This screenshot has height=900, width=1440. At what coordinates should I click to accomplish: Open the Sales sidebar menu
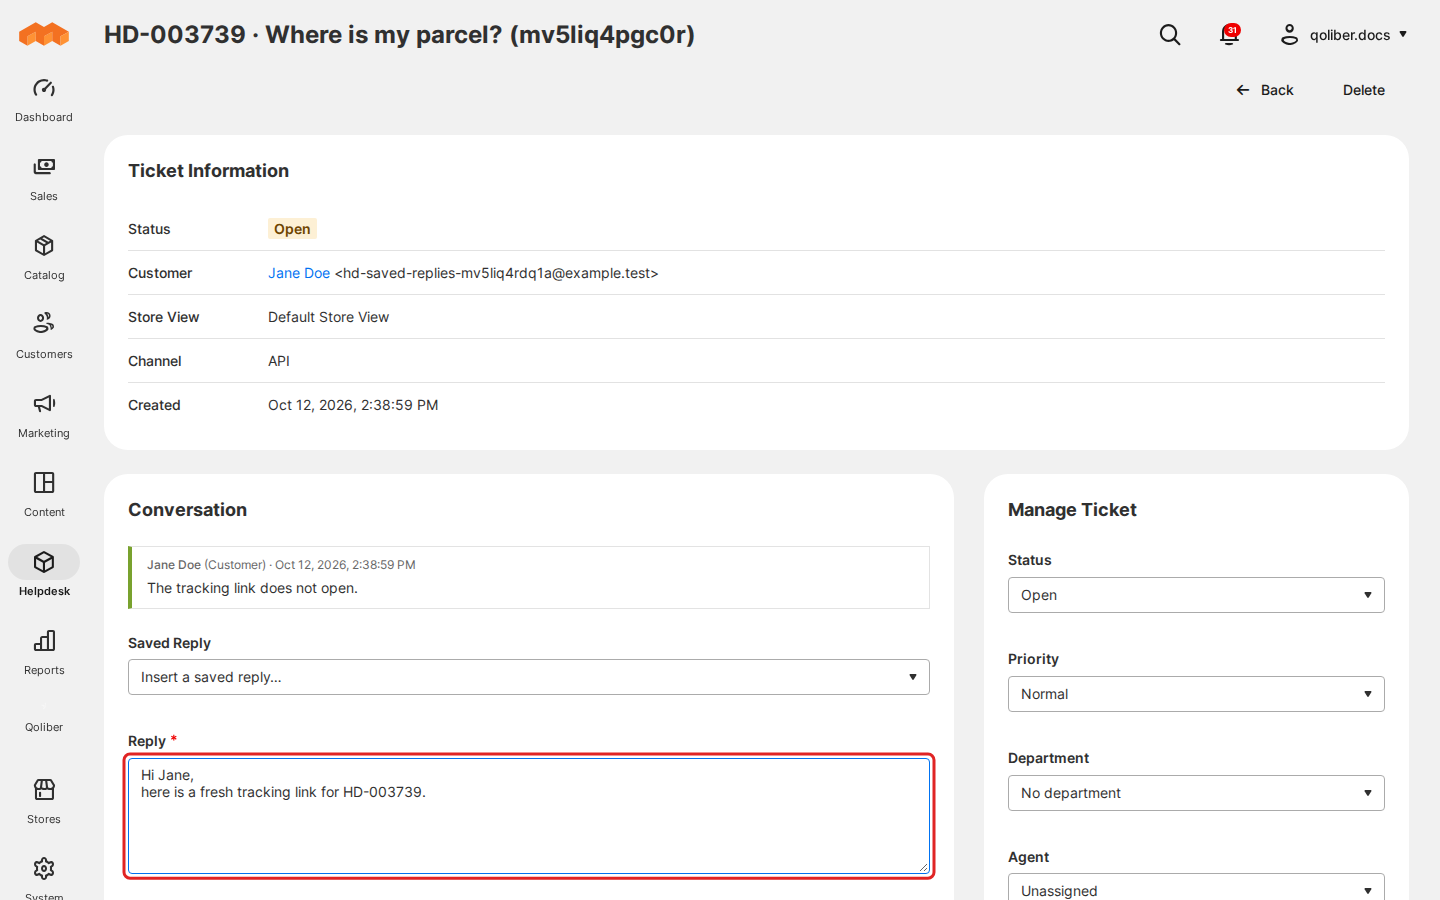click(44, 179)
